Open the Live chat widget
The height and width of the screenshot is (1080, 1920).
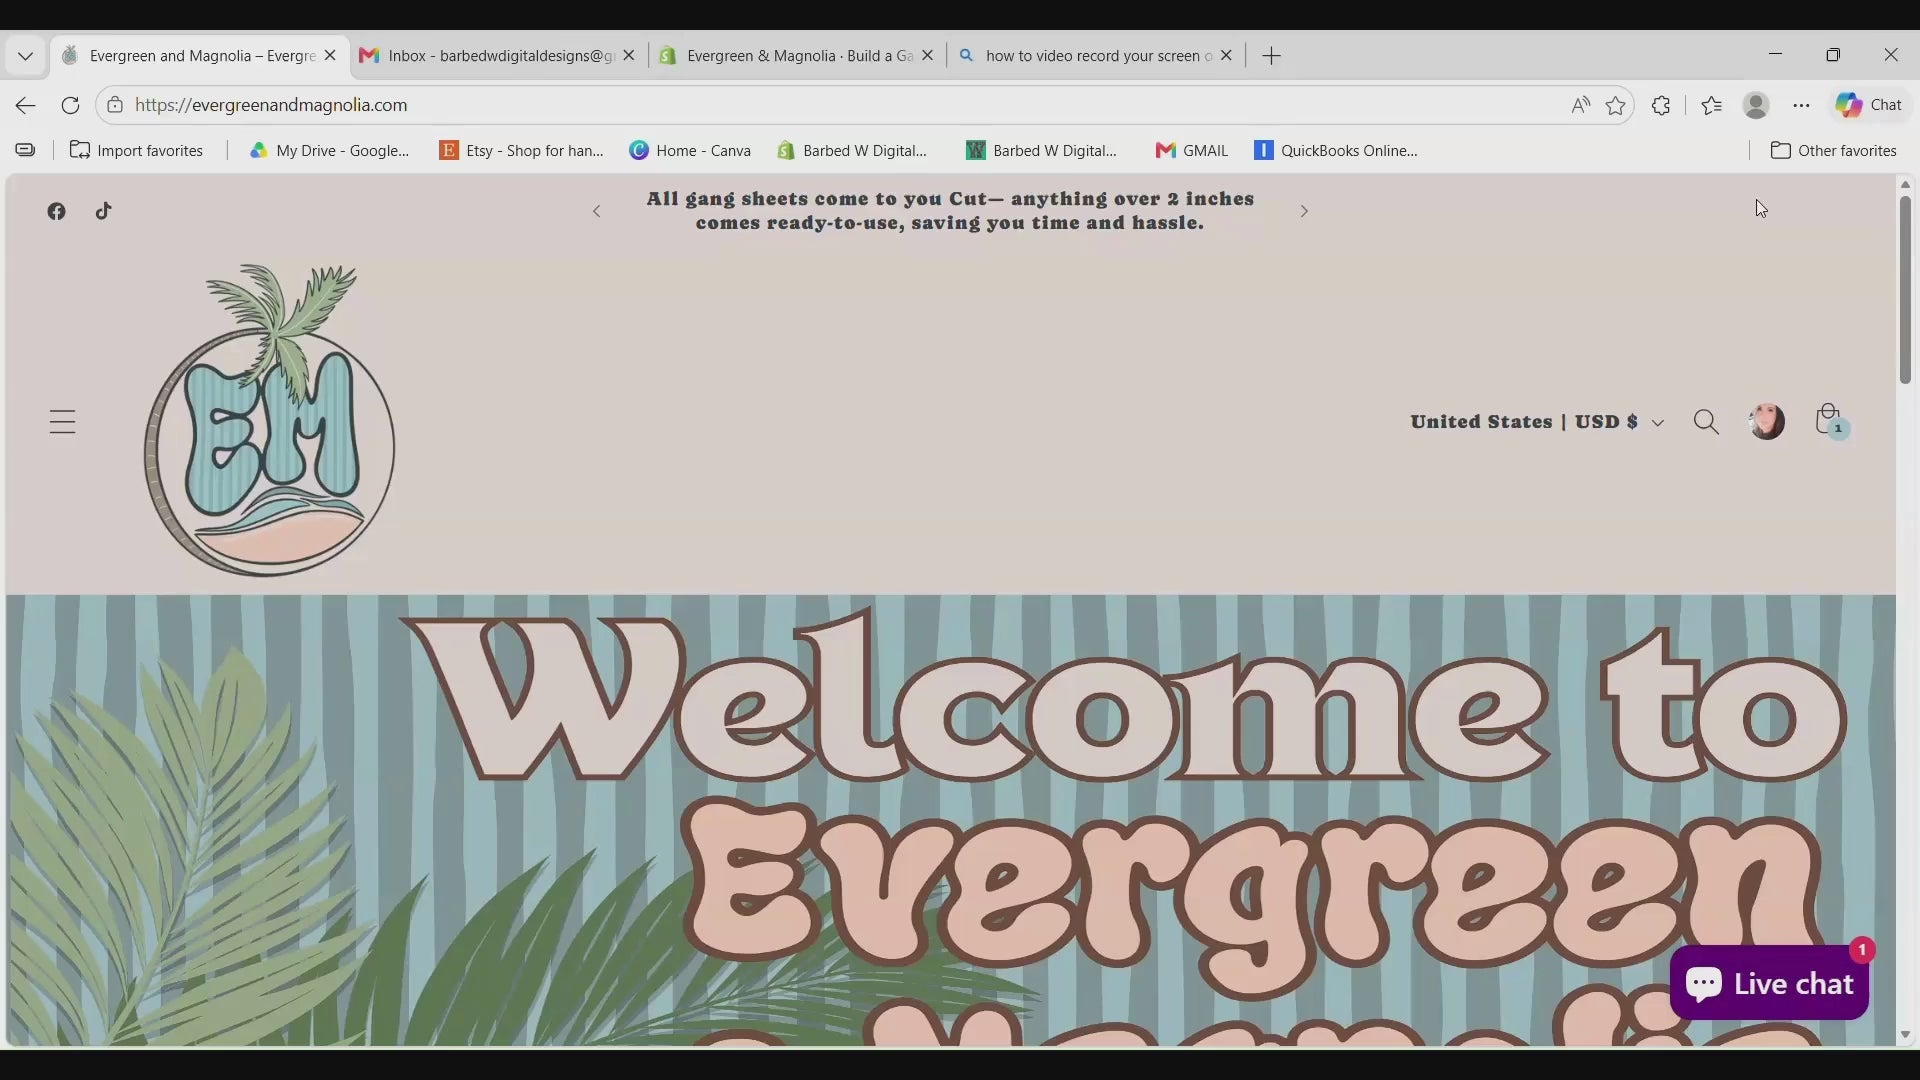tap(1769, 983)
